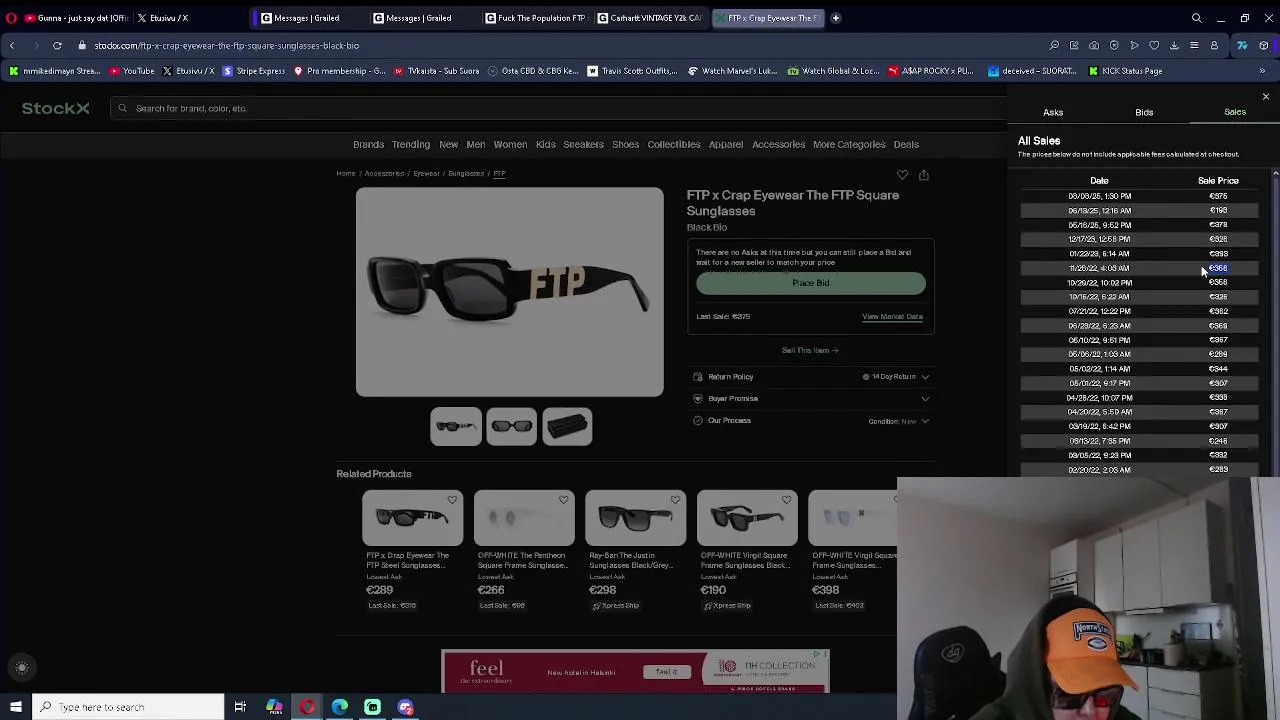The height and width of the screenshot is (720, 1280).
Task: Open a new browser tab
Action: 835,18
